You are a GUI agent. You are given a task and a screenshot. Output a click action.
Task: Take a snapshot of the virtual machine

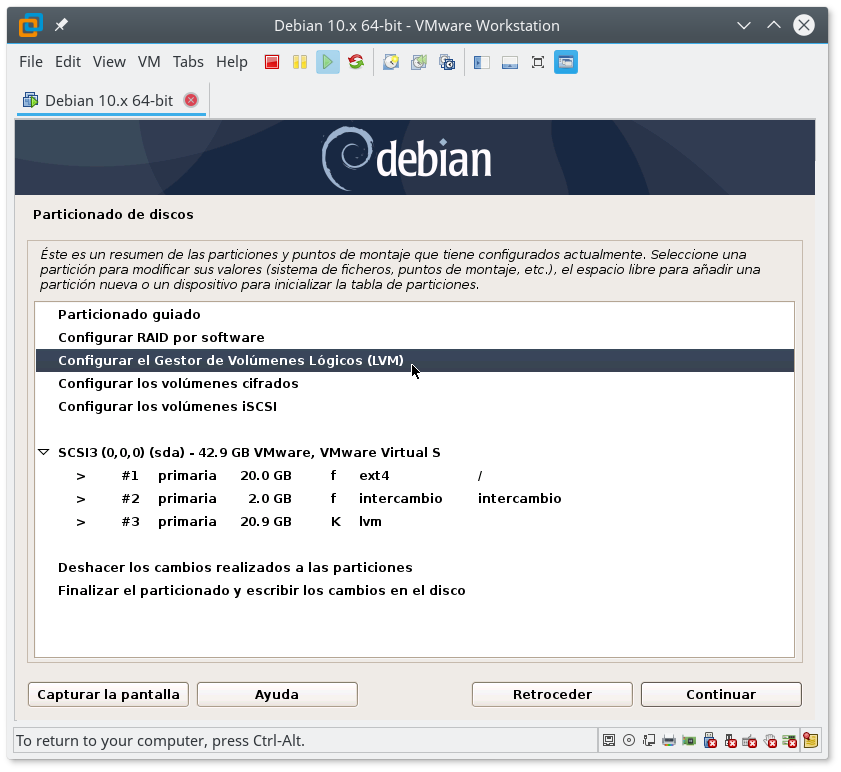click(391, 62)
